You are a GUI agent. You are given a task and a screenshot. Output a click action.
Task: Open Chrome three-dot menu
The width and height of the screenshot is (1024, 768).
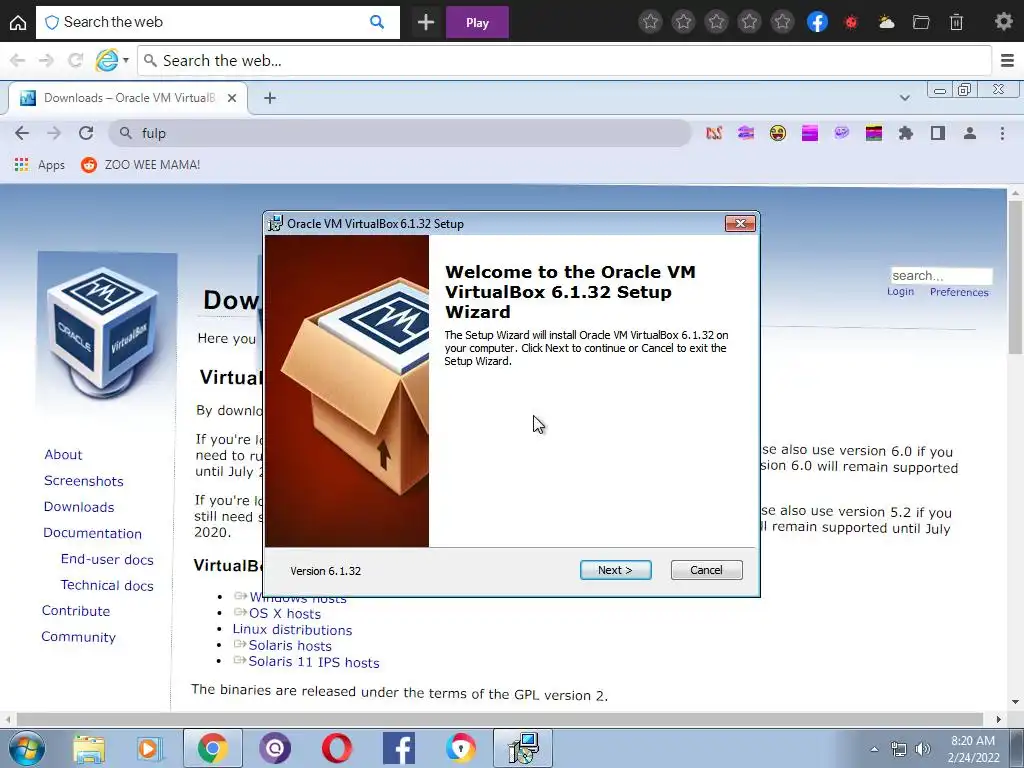(x=1002, y=133)
